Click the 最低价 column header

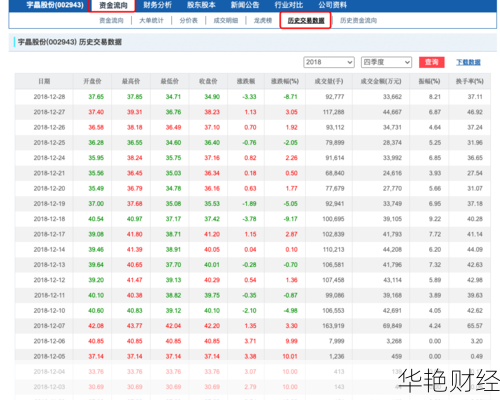170,81
